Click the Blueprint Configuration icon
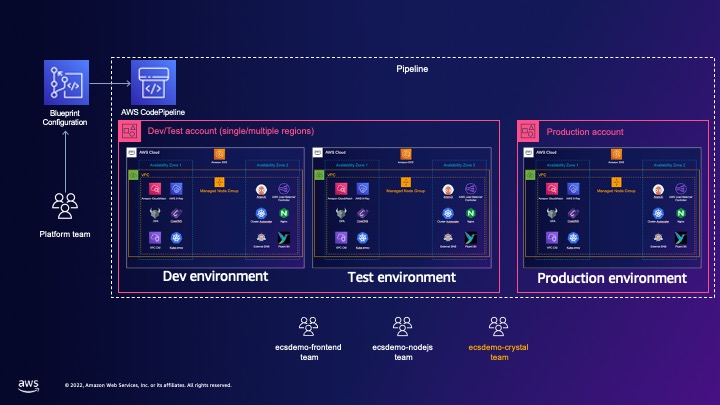This screenshot has width=720, height=405. [x=67, y=82]
